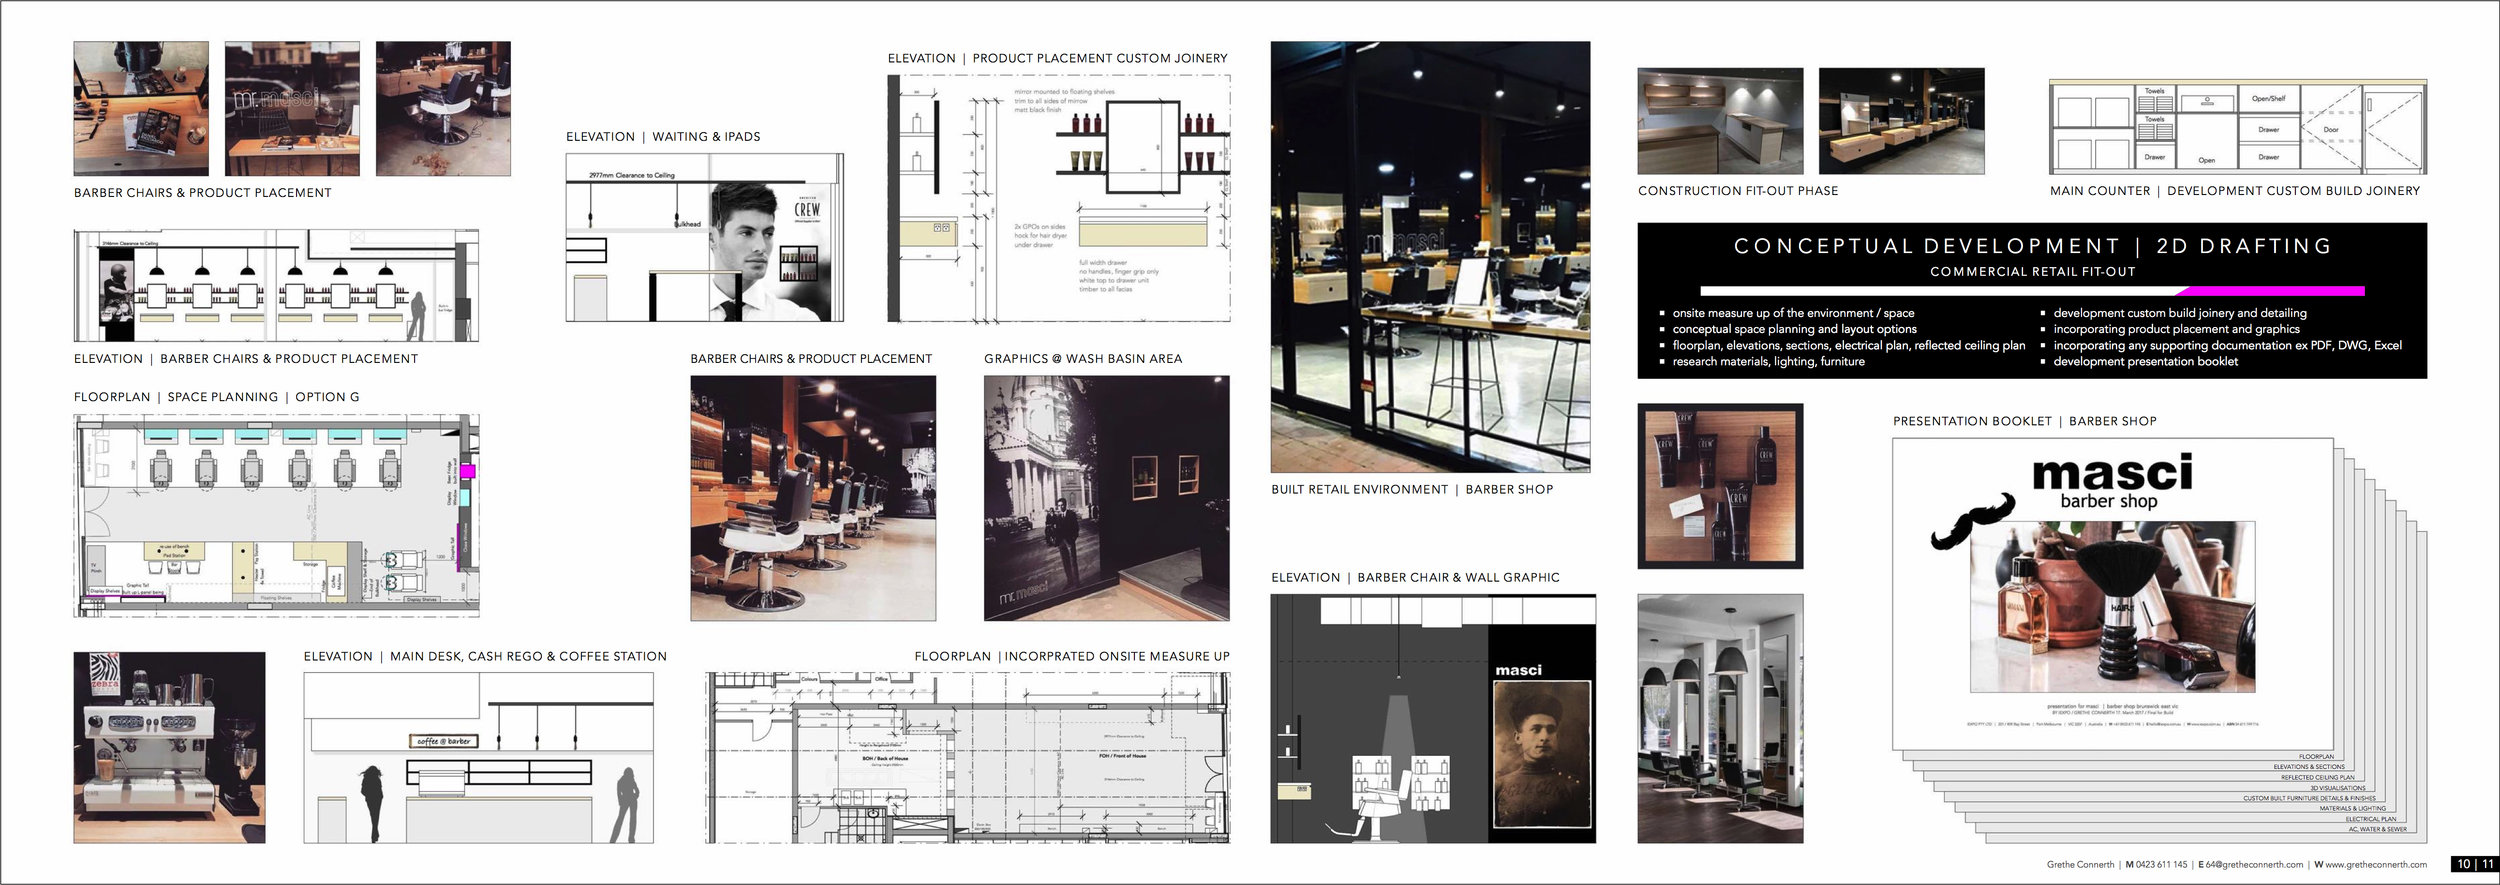Viewport: 2500px width, 885px height.
Task: Click the 'coffee @ barber' sign in elevation
Action: point(444,741)
